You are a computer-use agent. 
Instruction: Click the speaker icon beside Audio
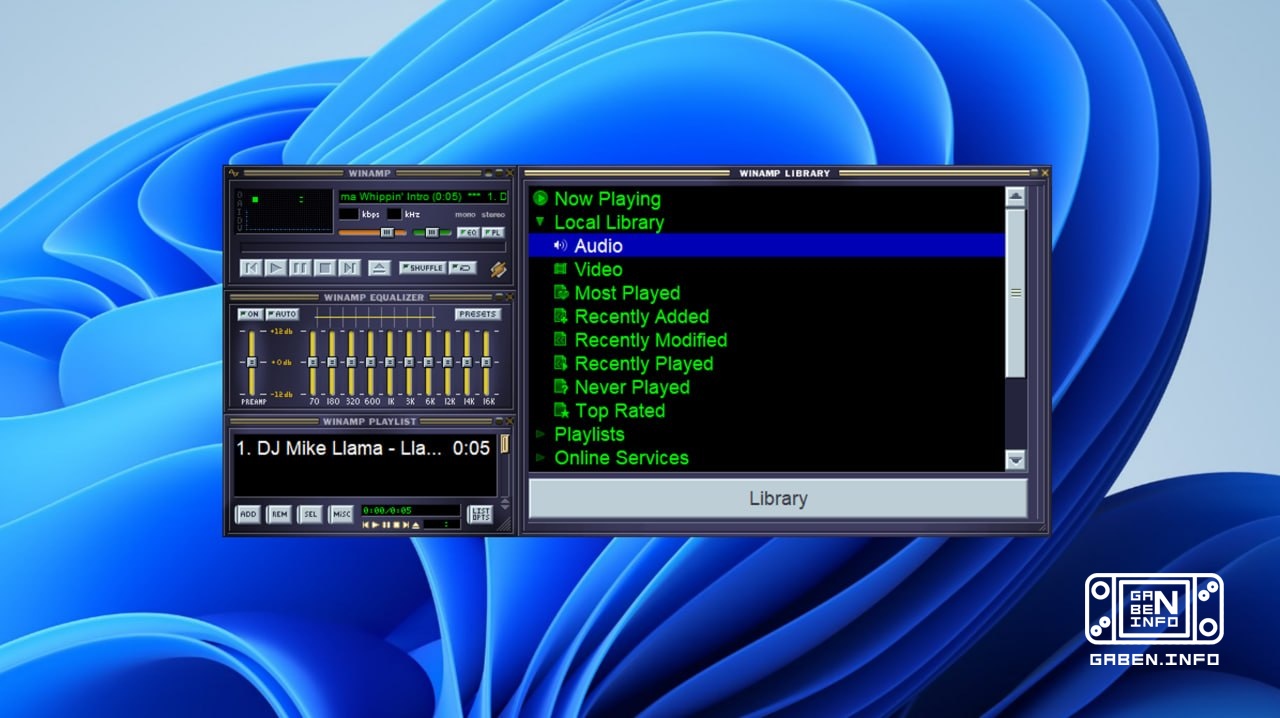pyautogui.click(x=560, y=245)
